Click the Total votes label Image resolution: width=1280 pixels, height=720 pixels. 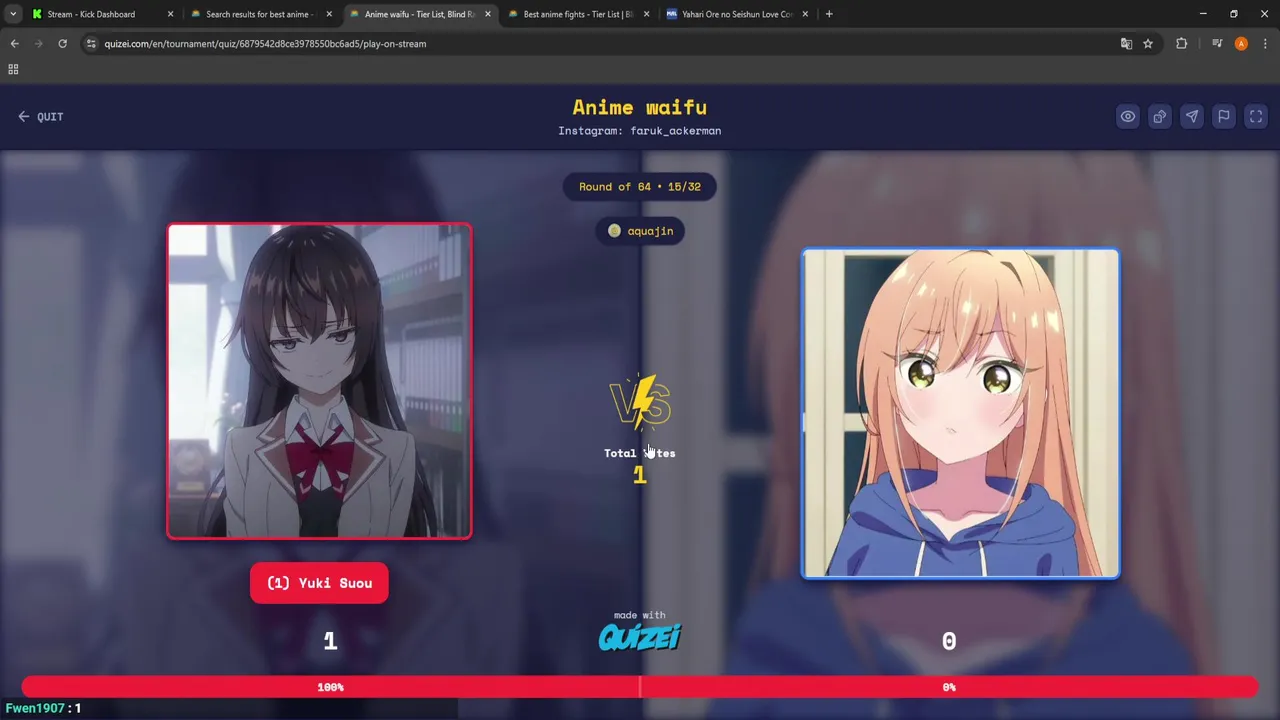(640, 453)
